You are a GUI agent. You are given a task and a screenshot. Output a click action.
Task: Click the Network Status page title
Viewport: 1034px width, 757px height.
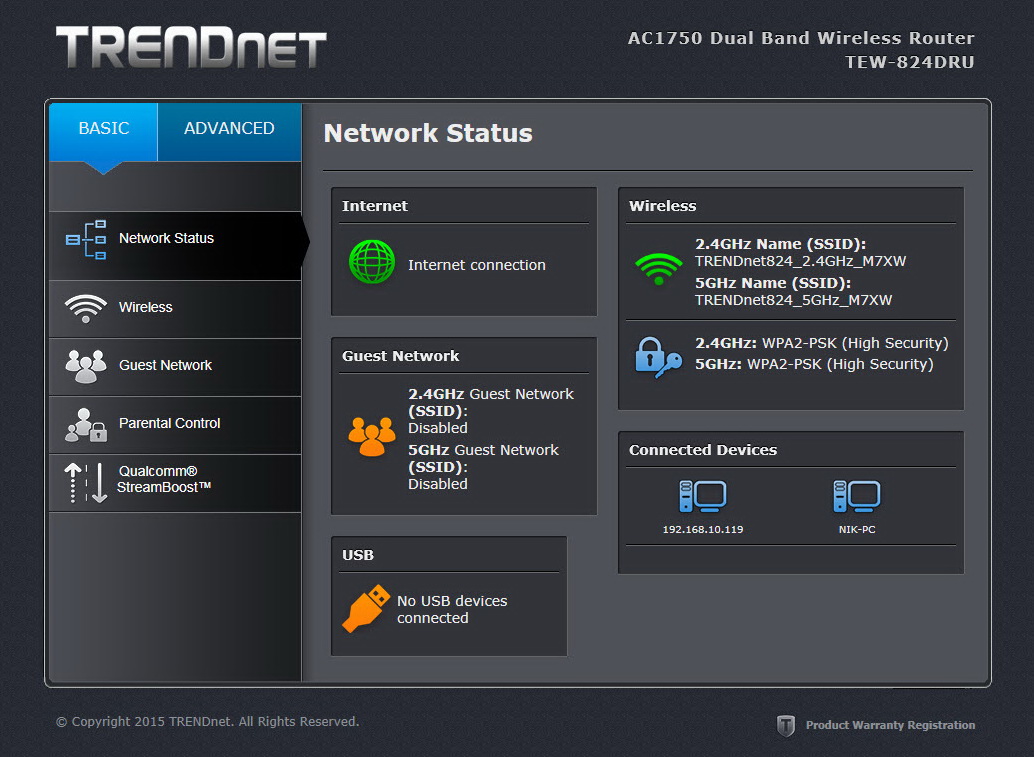428,133
